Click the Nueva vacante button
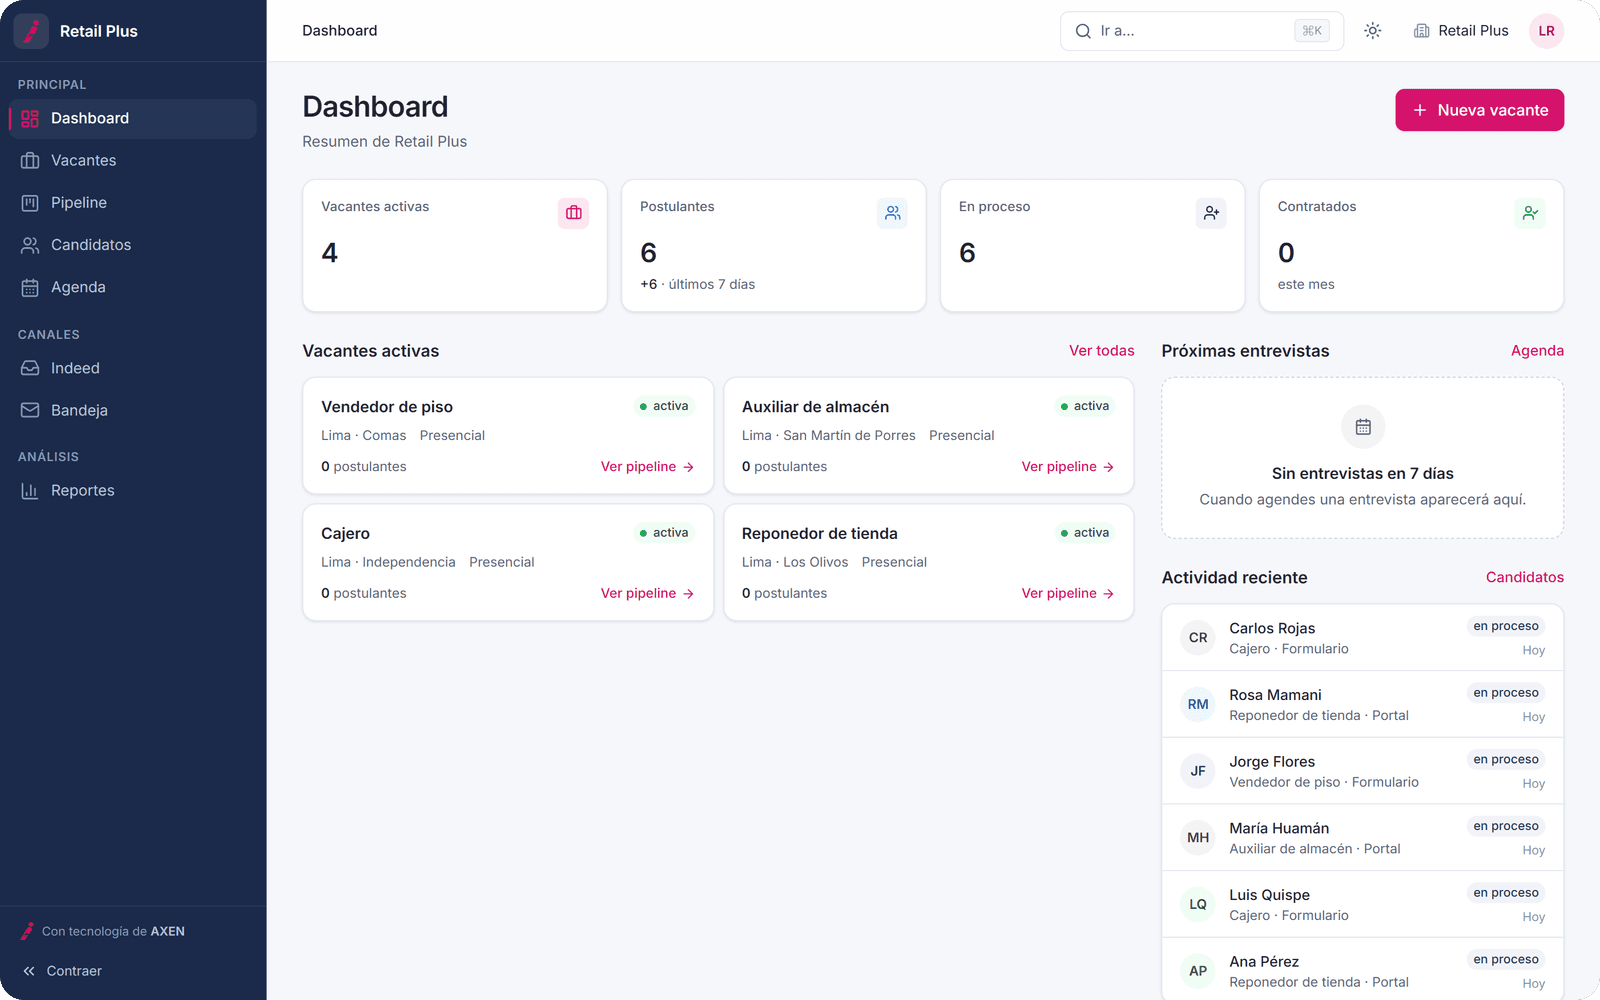1600x1000 pixels. point(1479,110)
